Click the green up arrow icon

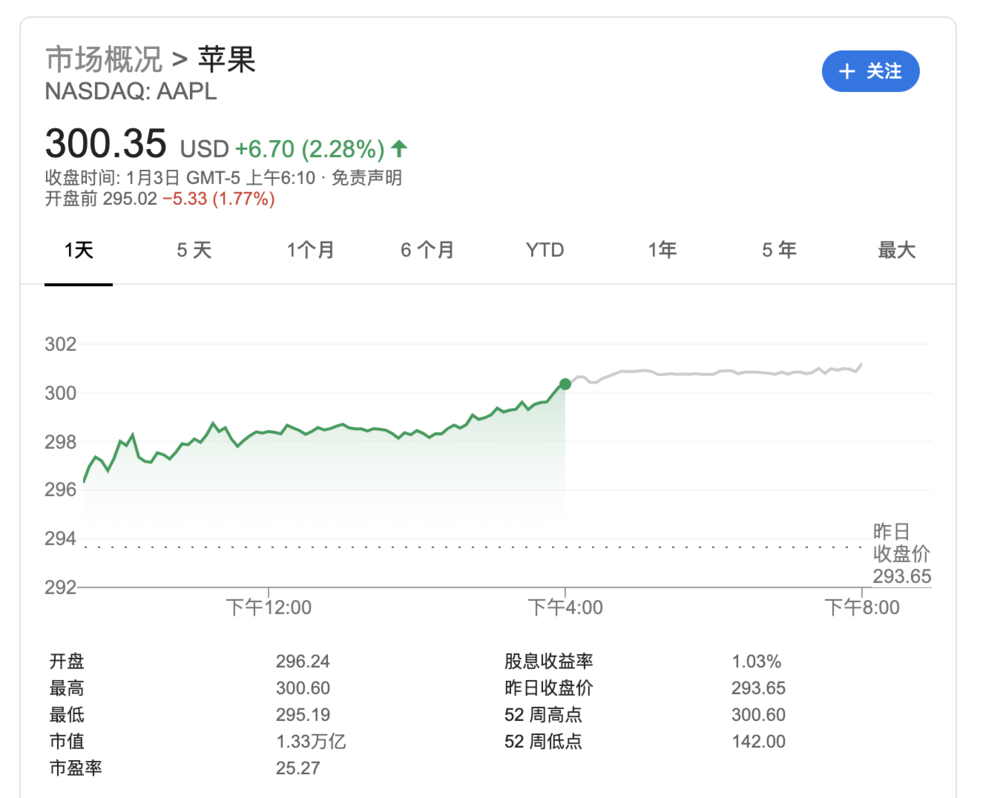(399, 149)
